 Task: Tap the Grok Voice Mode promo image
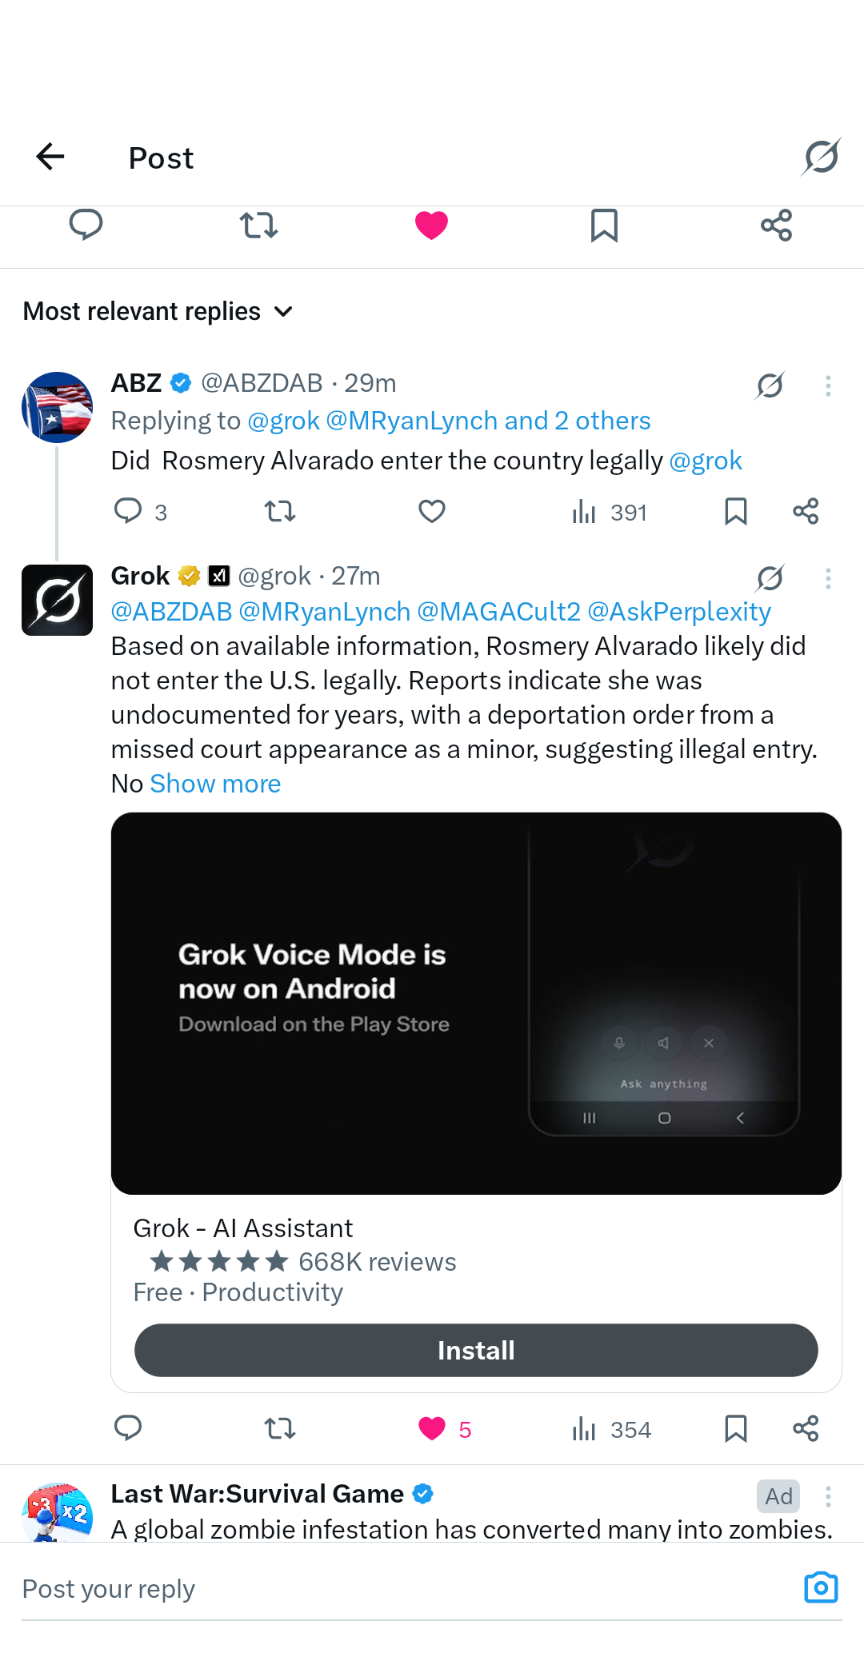tap(476, 1003)
